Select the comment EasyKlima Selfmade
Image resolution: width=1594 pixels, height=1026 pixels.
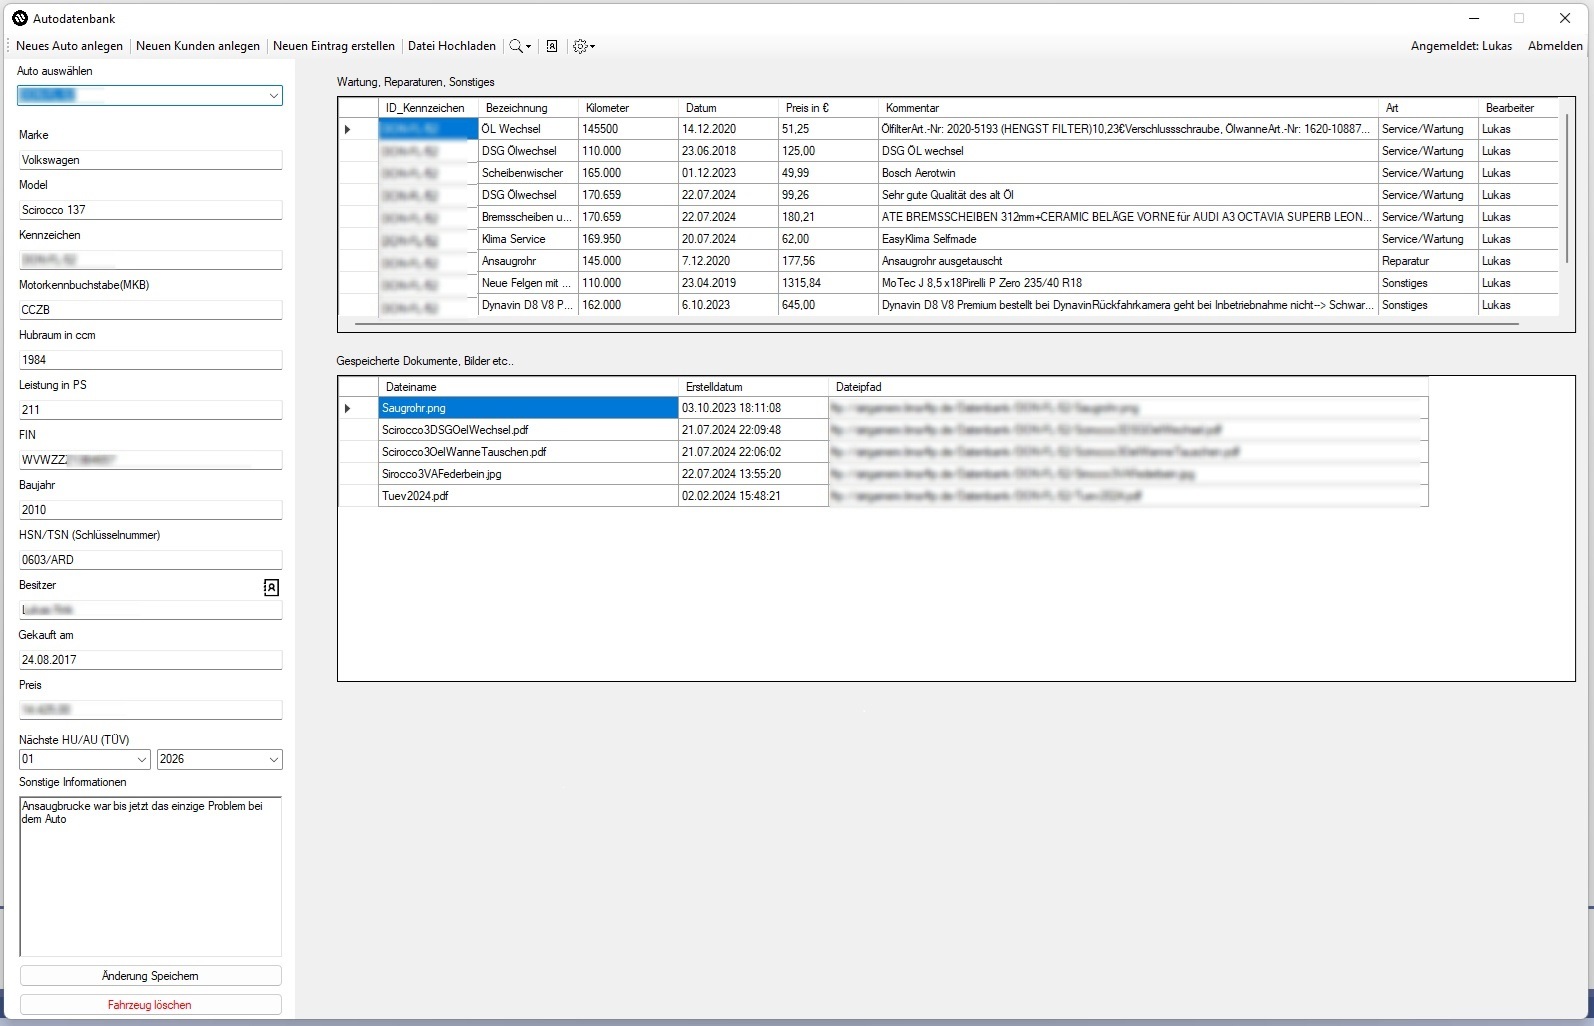point(1128,239)
